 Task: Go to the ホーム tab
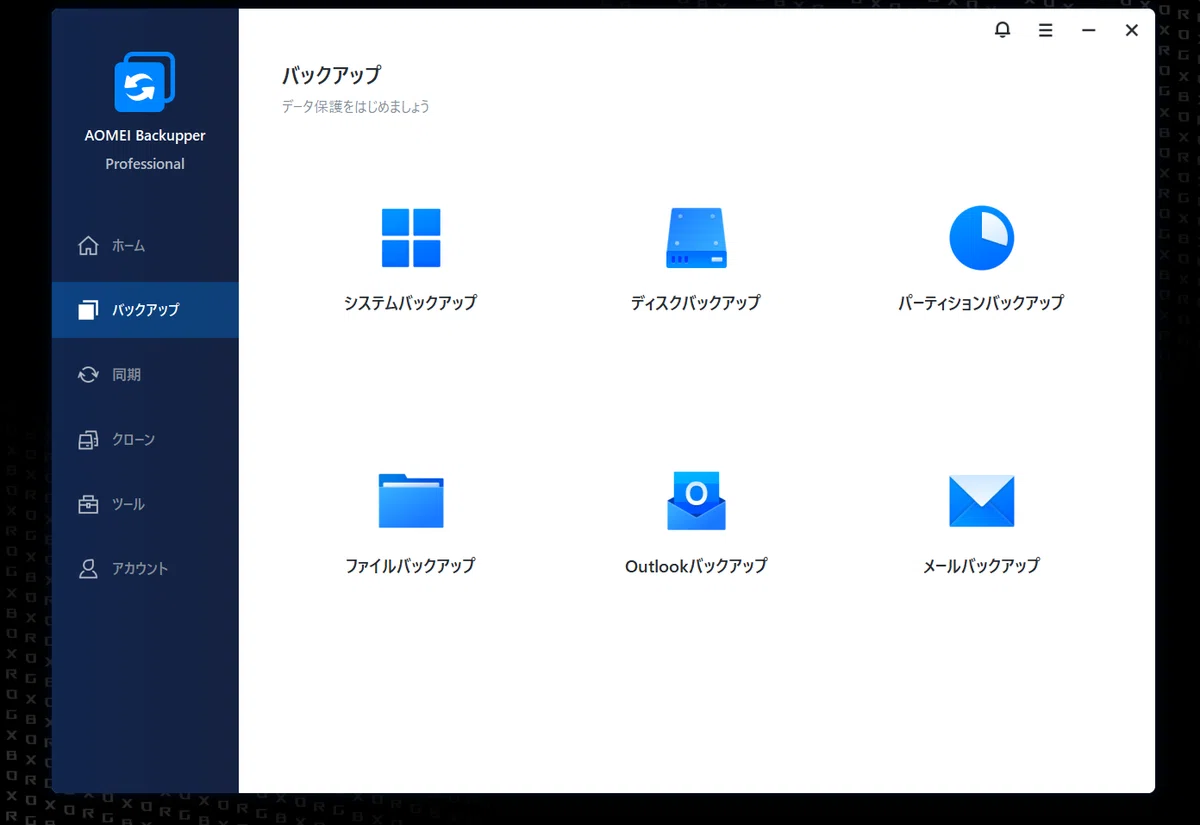click(x=145, y=245)
